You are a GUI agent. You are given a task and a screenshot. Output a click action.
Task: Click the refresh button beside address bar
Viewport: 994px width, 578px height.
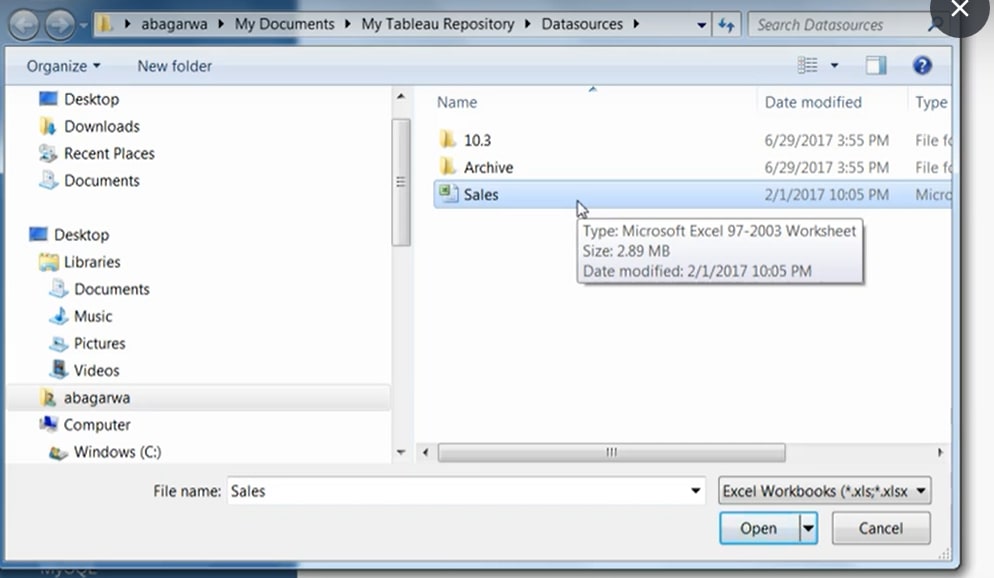click(726, 25)
